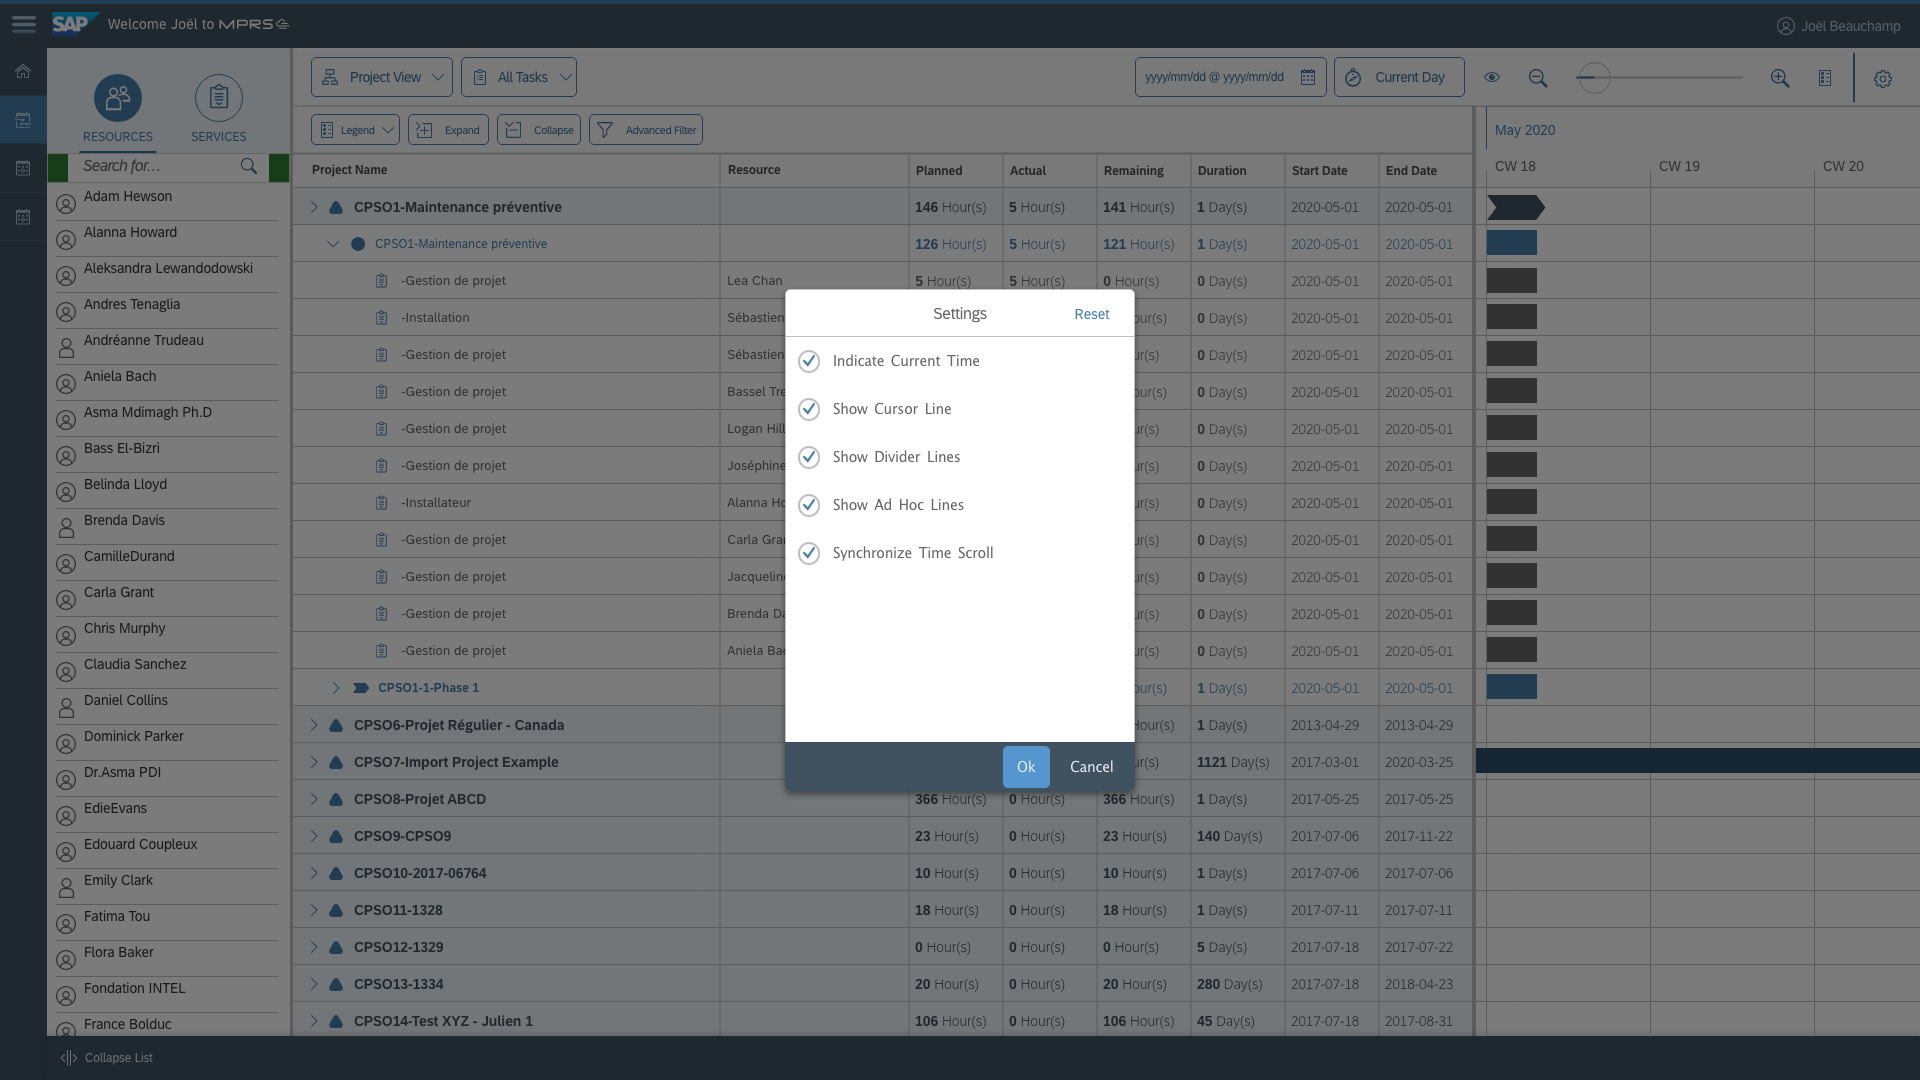
Task: Click the Expand button
Action: point(449,130)
